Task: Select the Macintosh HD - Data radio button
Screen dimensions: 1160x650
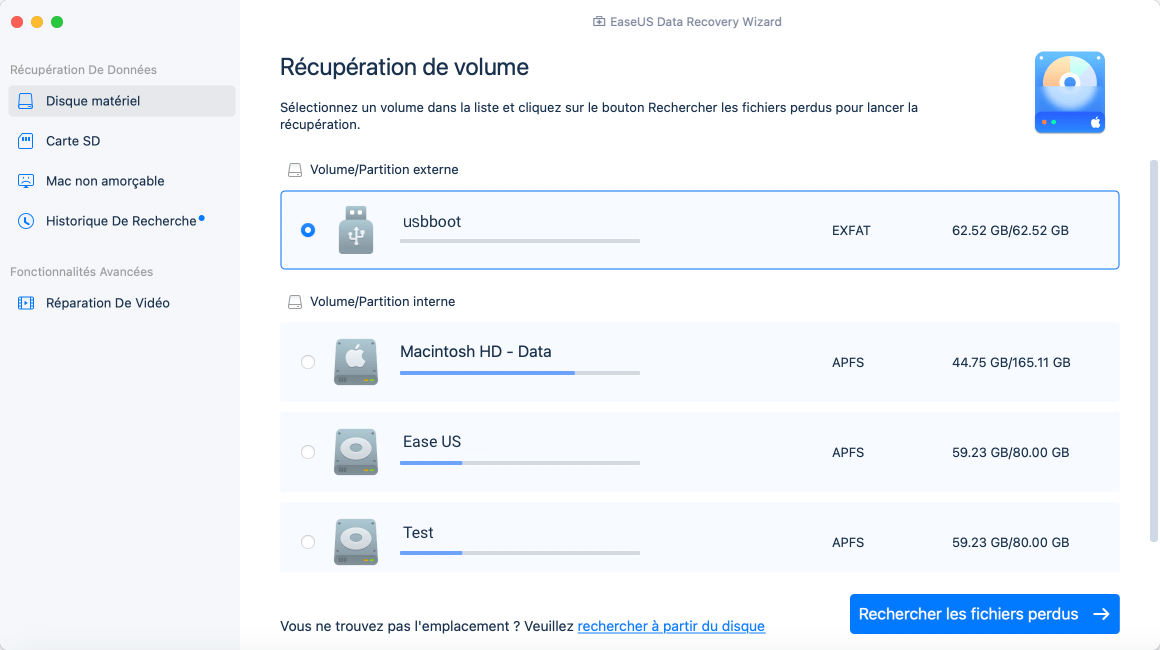Action: point(308,362)
